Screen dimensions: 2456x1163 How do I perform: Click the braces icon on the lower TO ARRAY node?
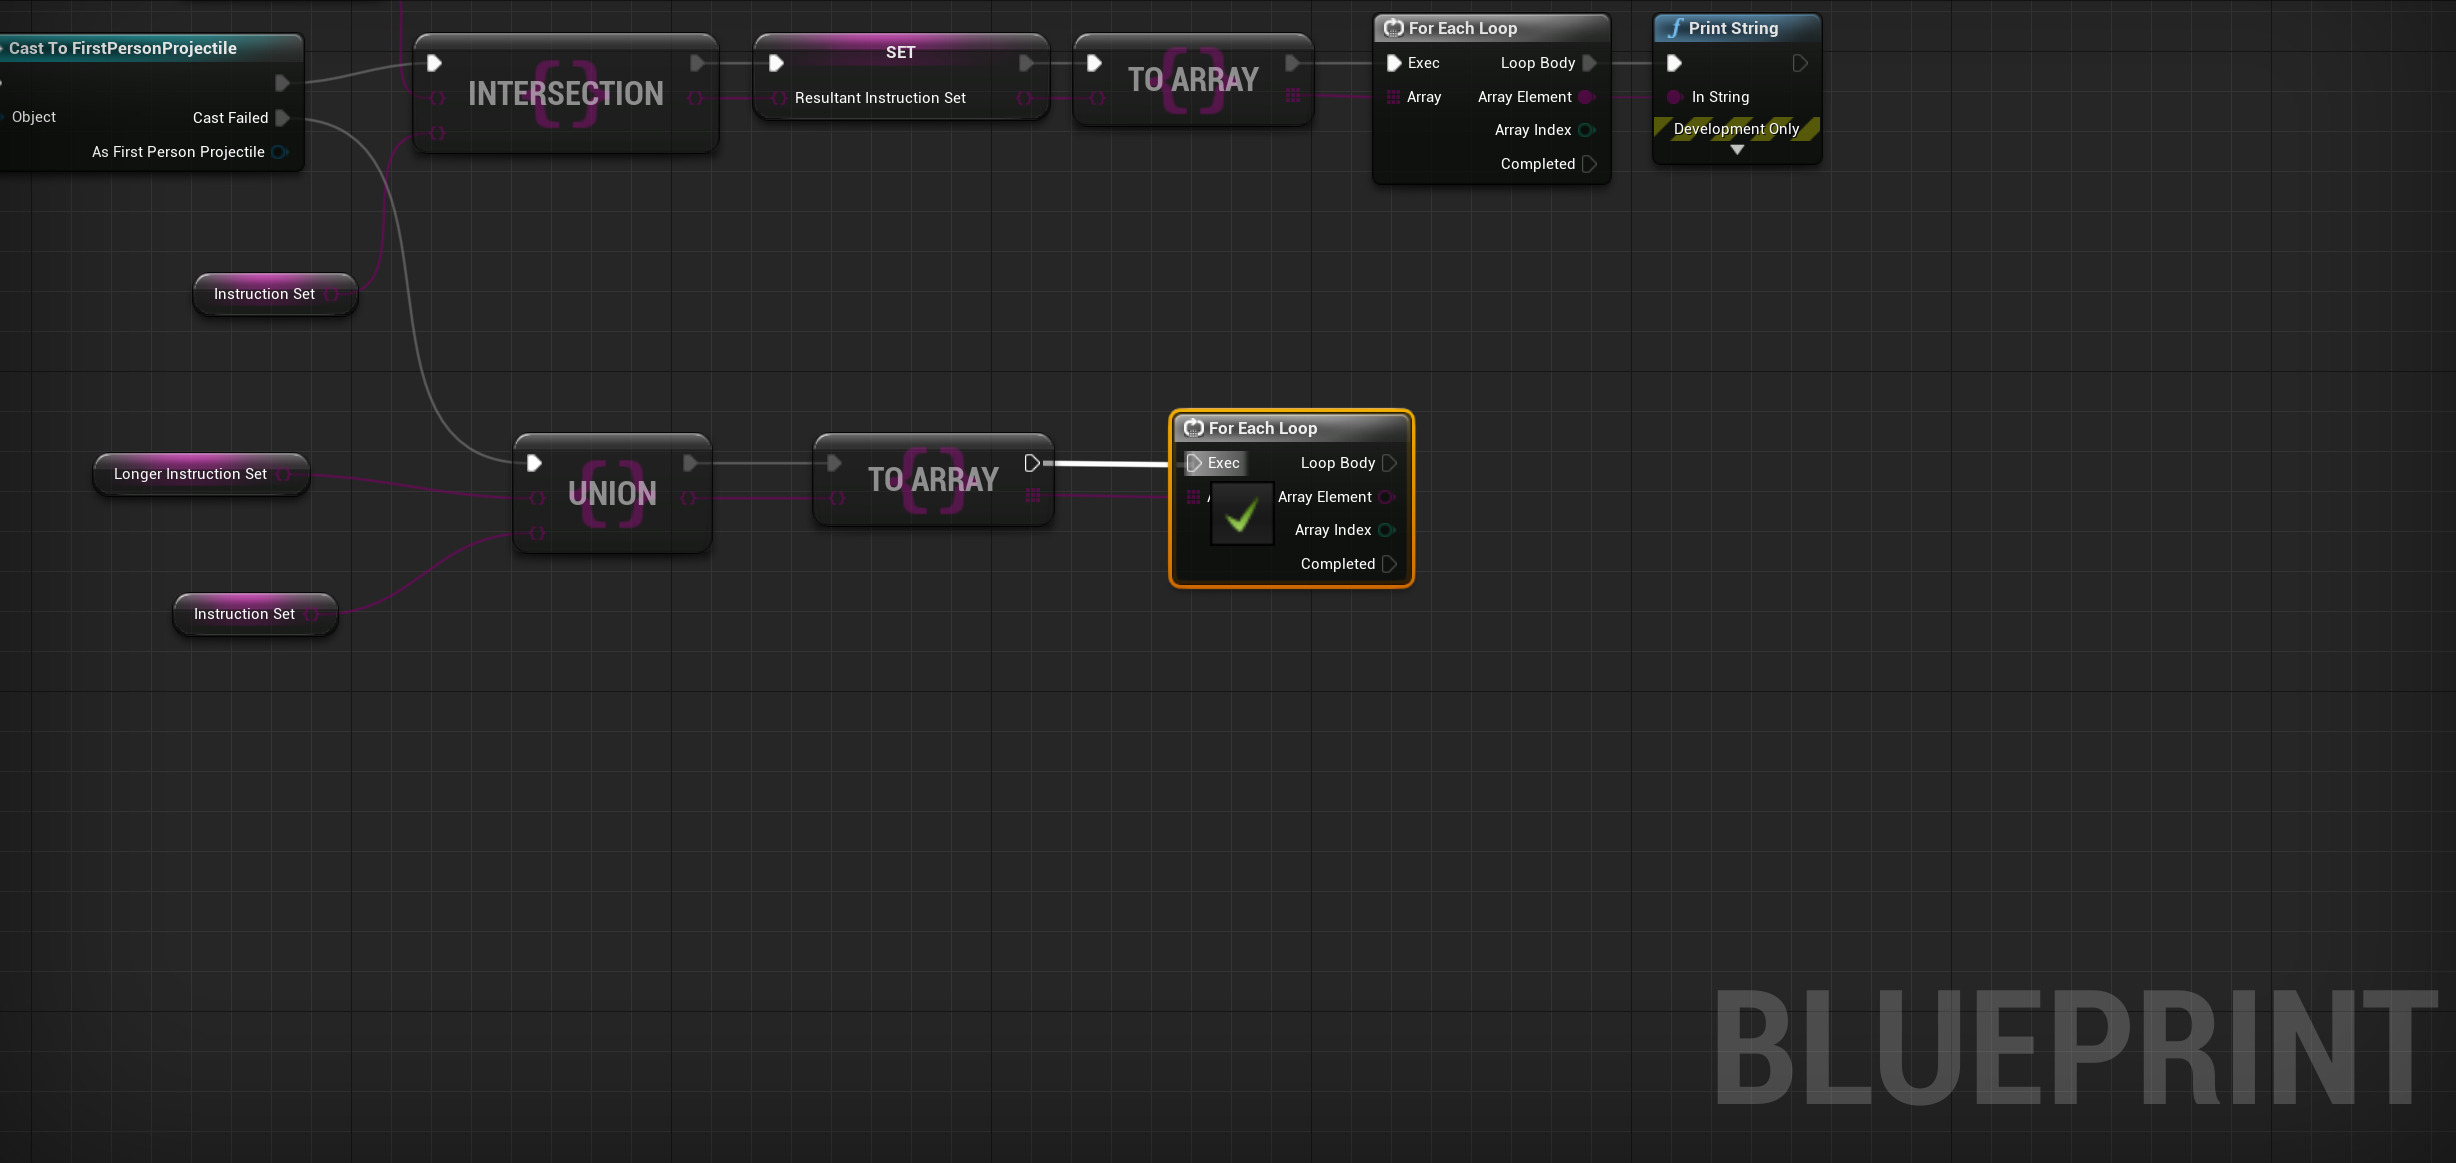point(931,479)
